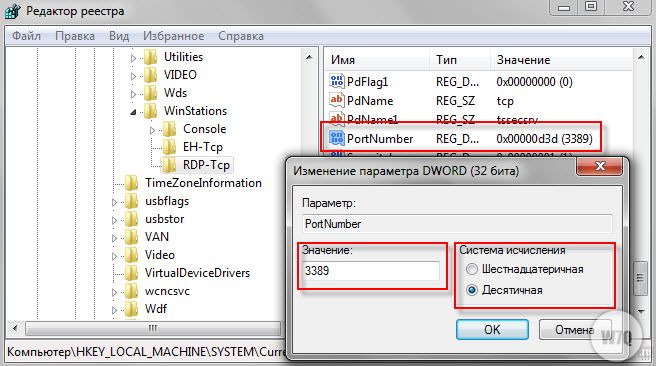The height and width of the screenshot is (366, 656).
Task: Expand the usbflags tree node arrow
Action: (x=115, y=202)
